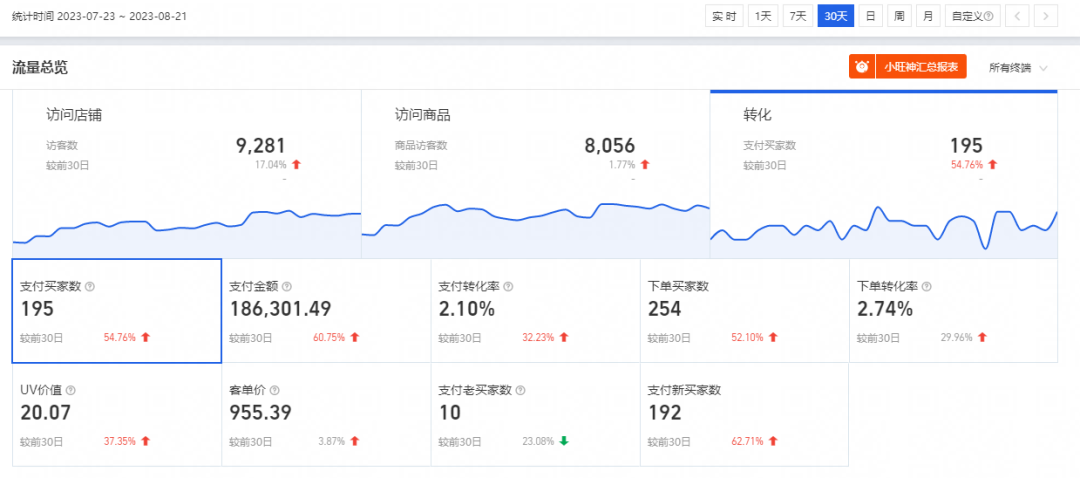This screenshot has height=478, width=1080.
Task: Switch time range to 7天
Action: [x=797, y=16]
